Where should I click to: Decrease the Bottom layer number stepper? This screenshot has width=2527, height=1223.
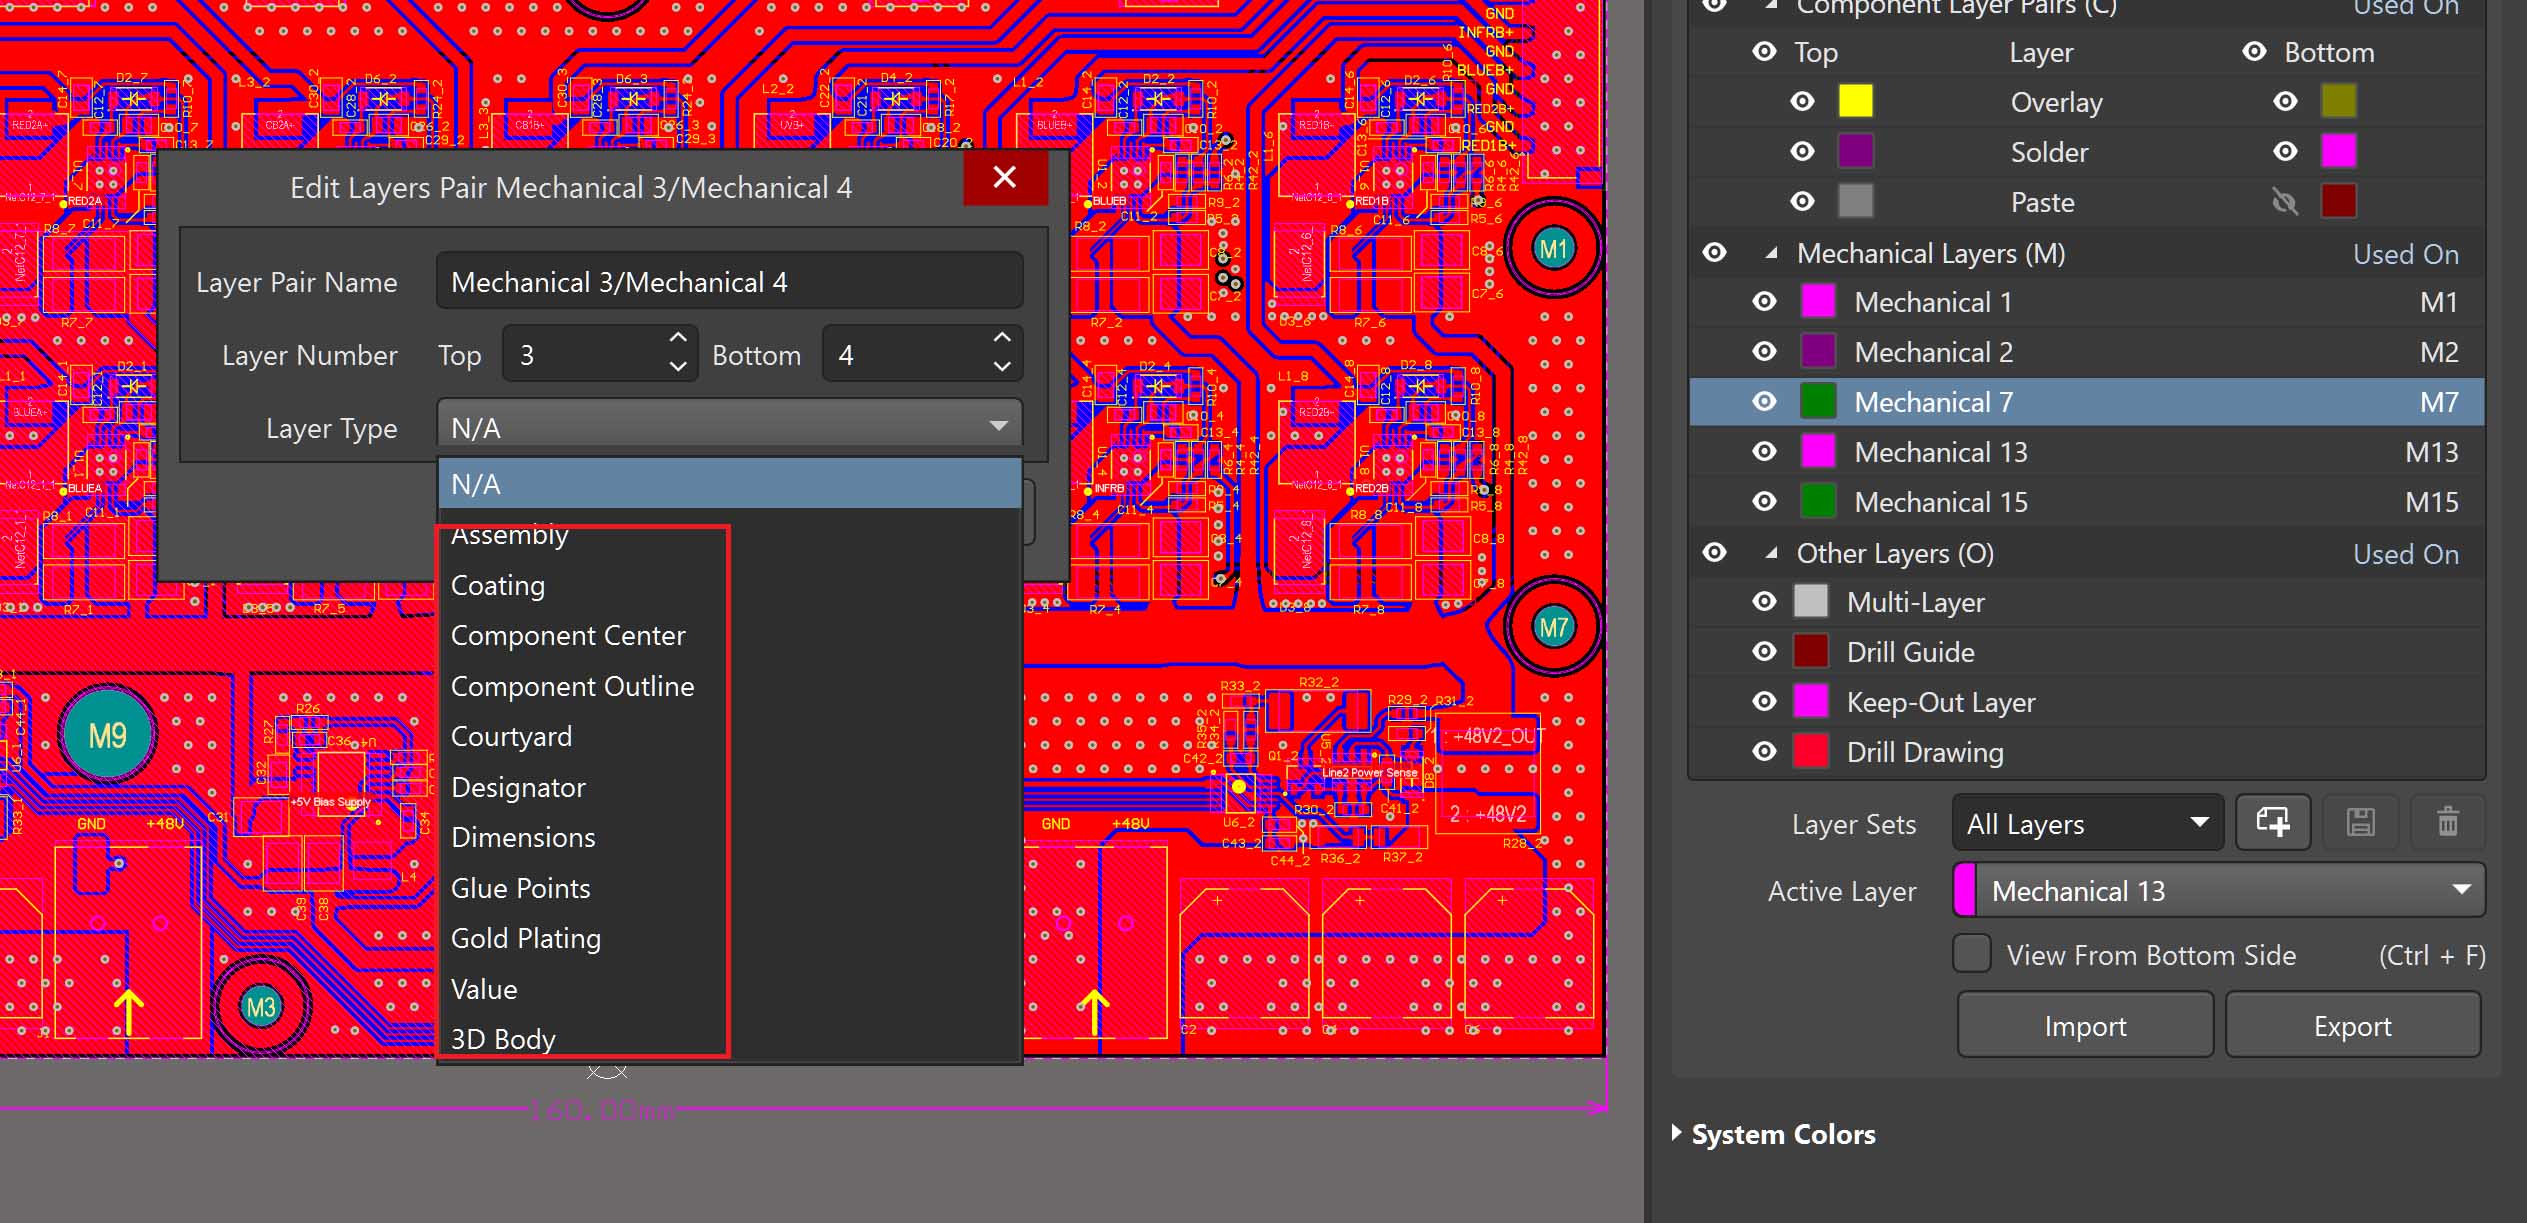tap(1001, 367)
